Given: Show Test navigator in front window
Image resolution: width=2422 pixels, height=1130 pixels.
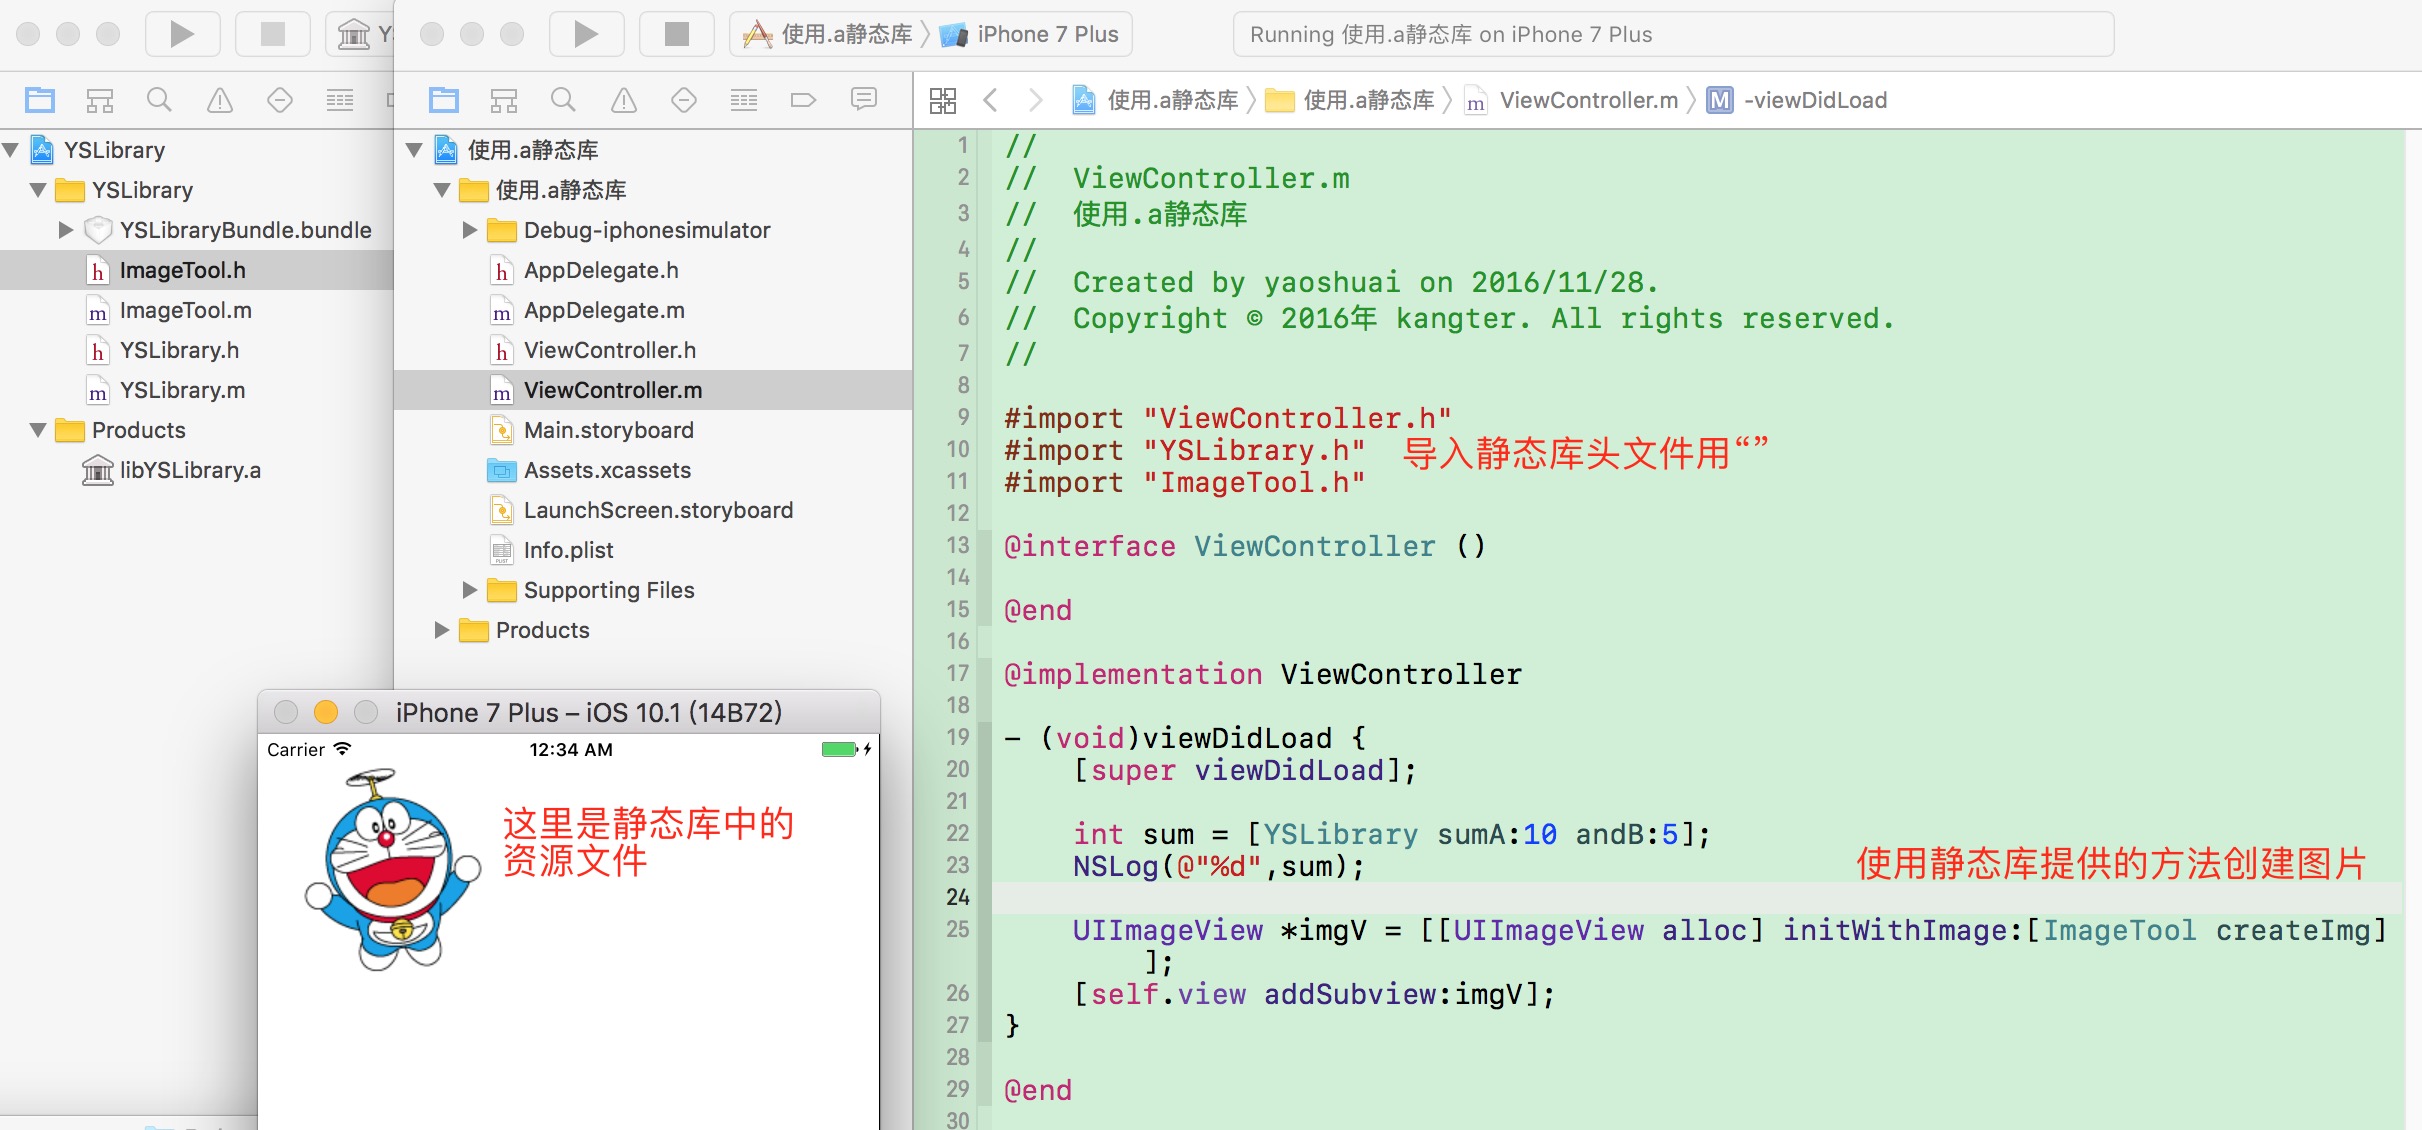Looking at the screenshot, I should point(683,99).
